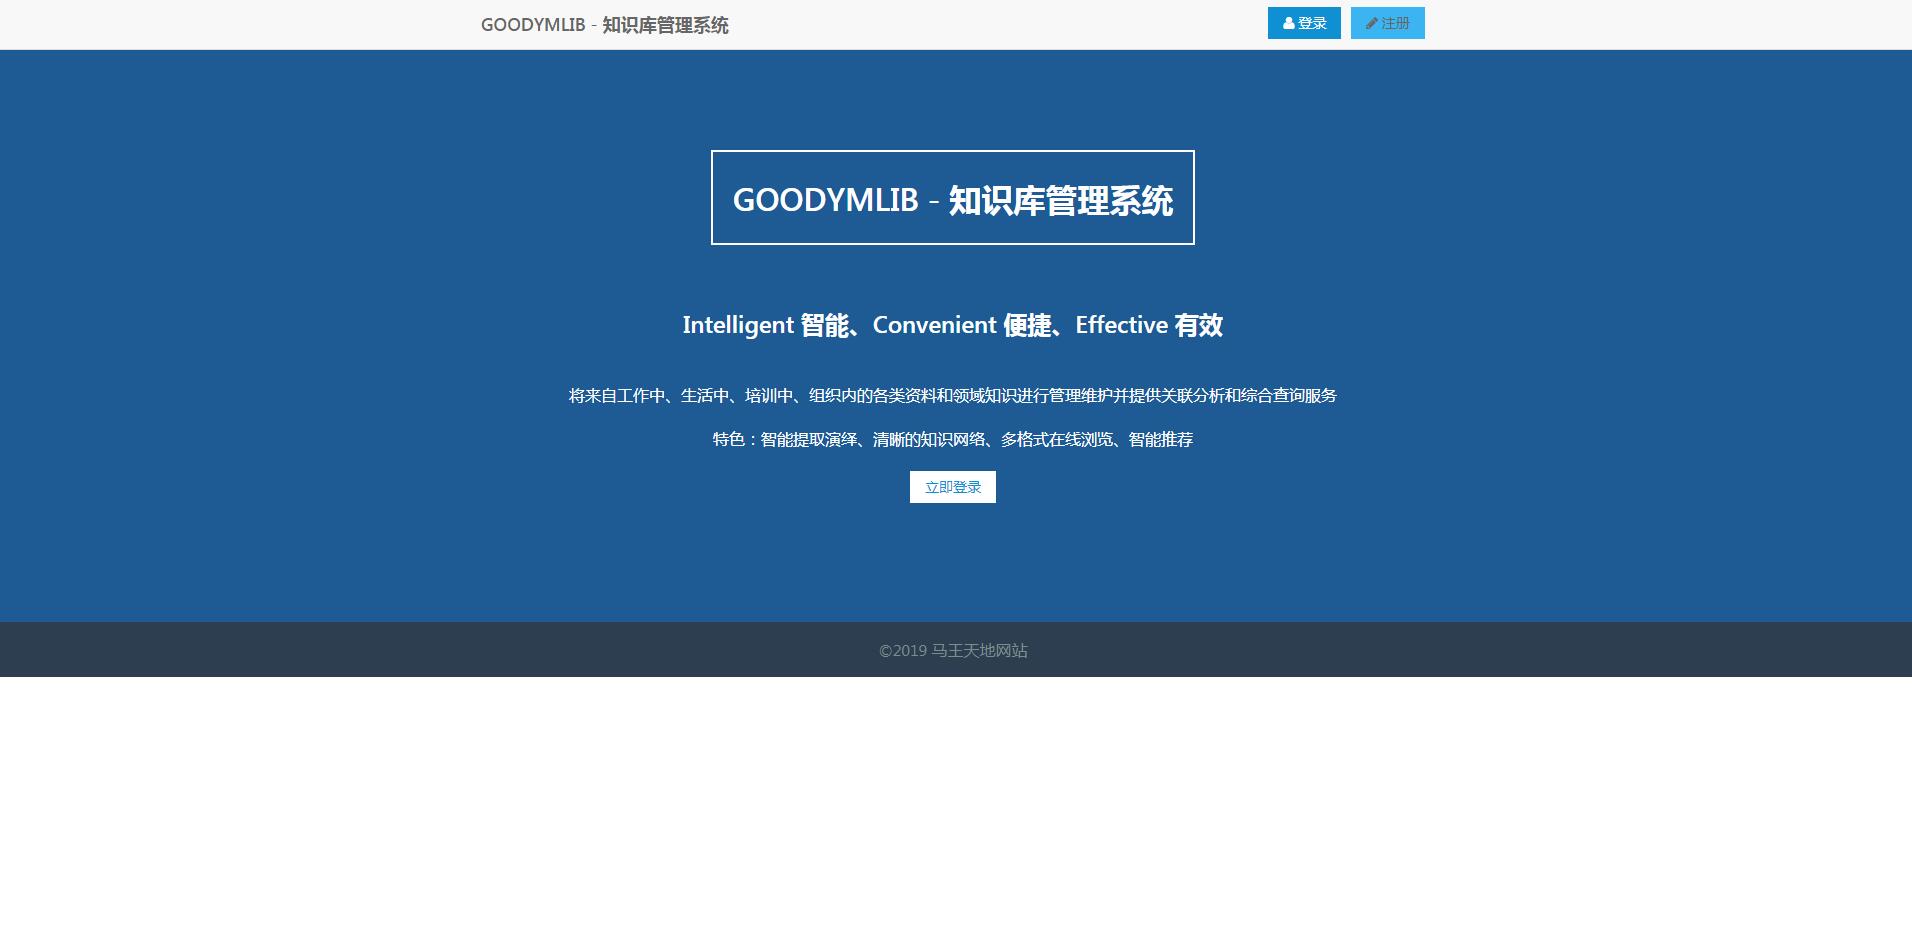1912x936 pixels.
Task: Click the description line starting 将来自工作中
Action: click(x=953, y=396)
